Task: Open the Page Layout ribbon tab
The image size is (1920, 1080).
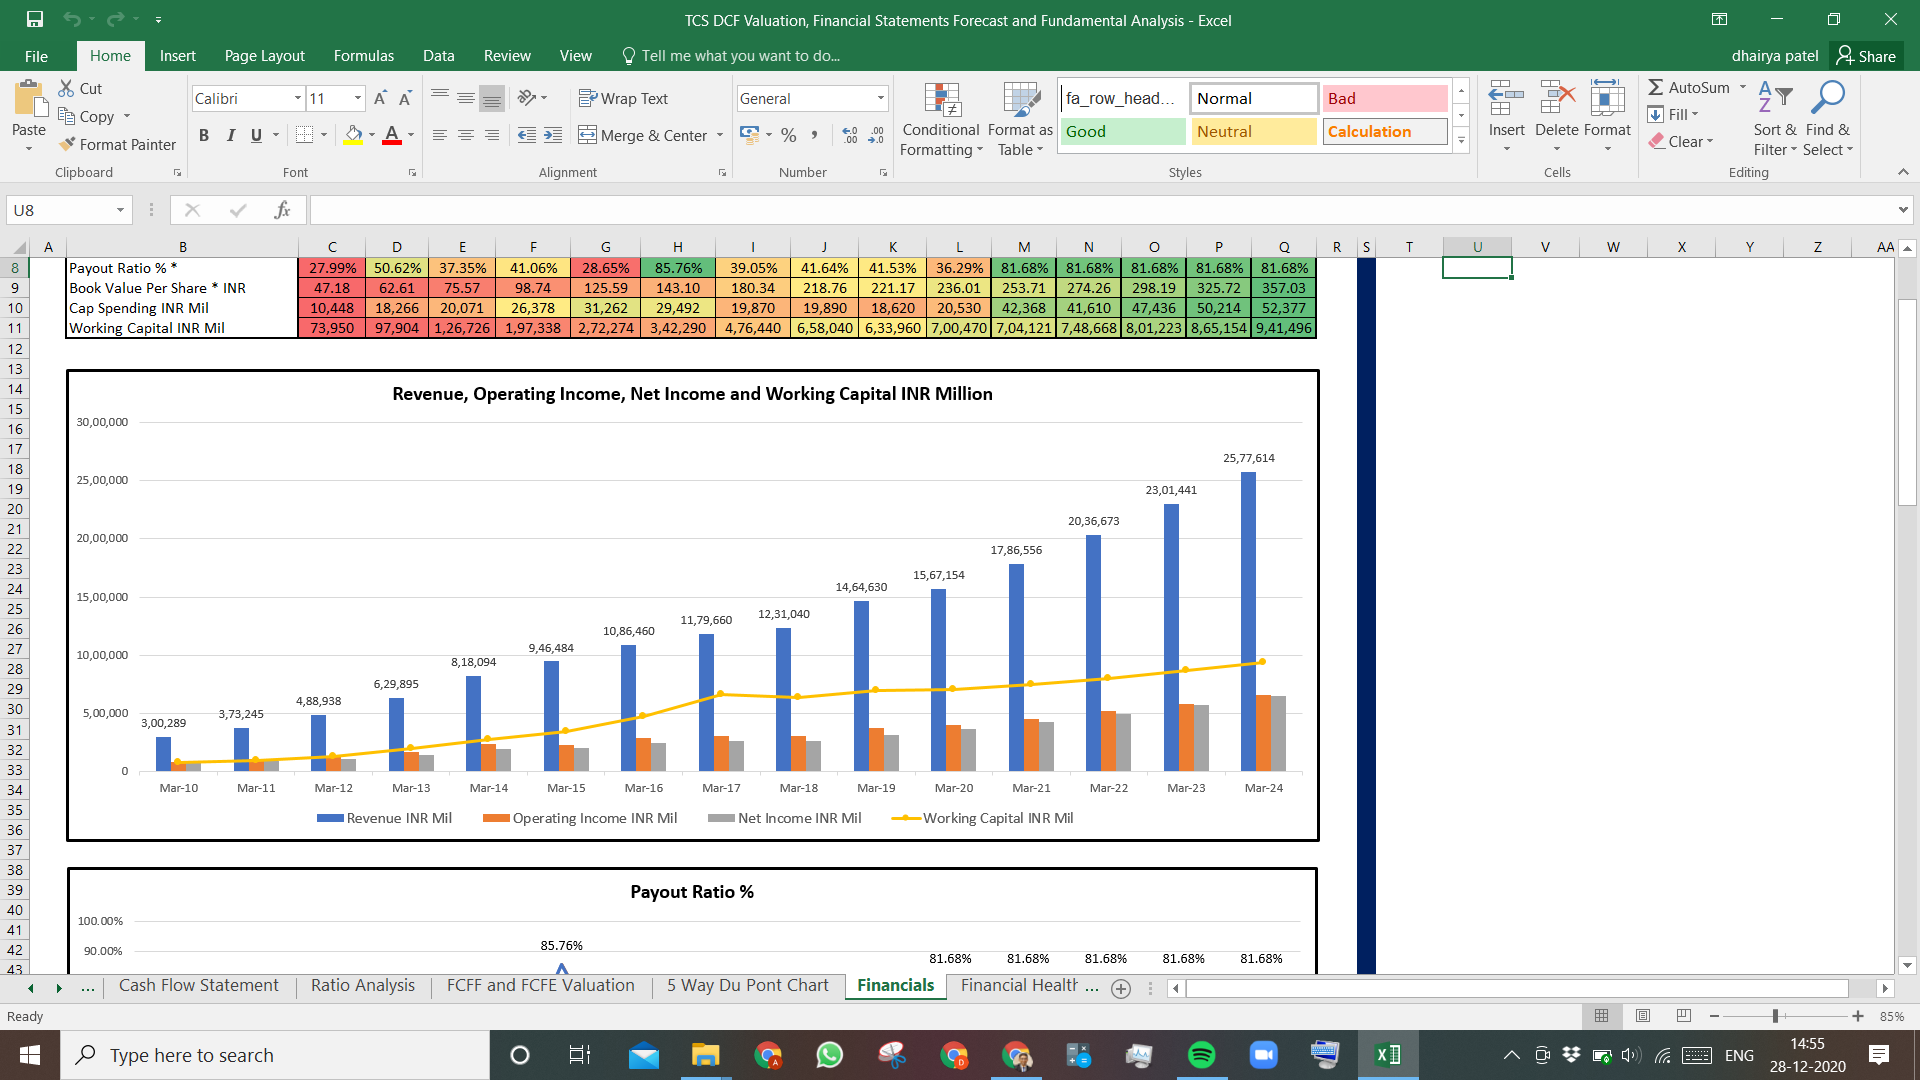Action: pos(264,56)
